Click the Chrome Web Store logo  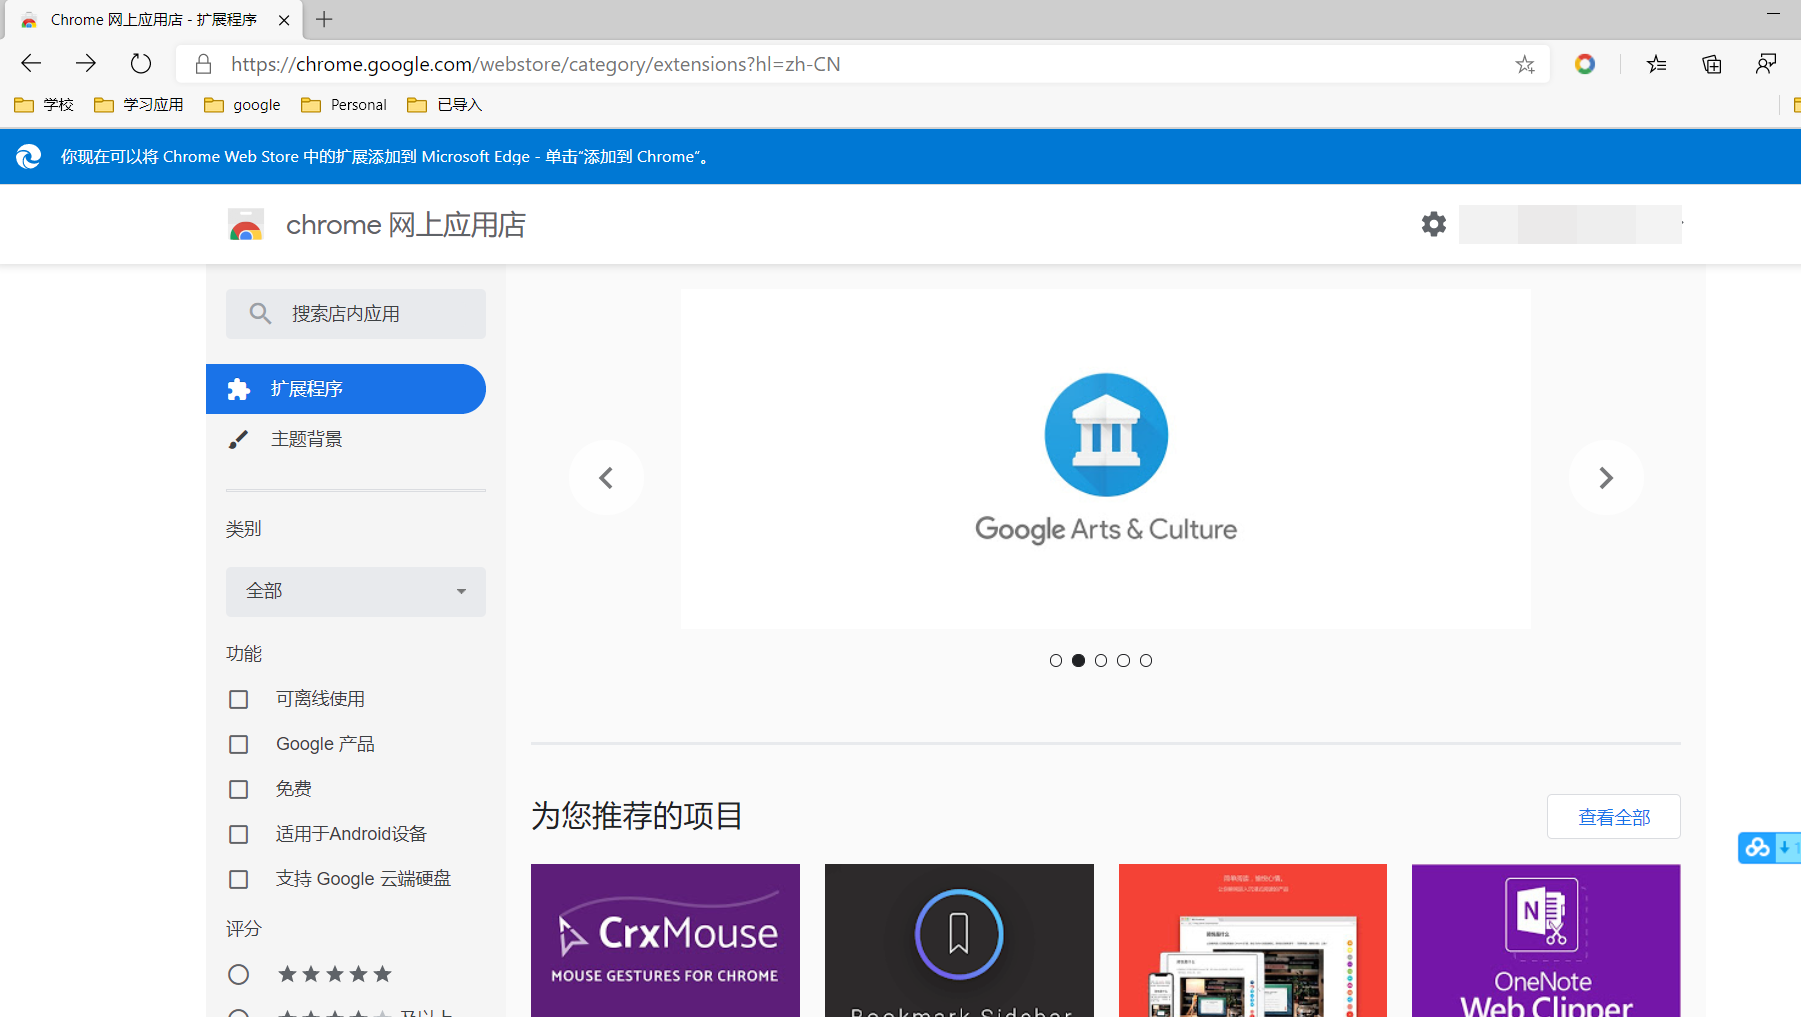[246, 224]
